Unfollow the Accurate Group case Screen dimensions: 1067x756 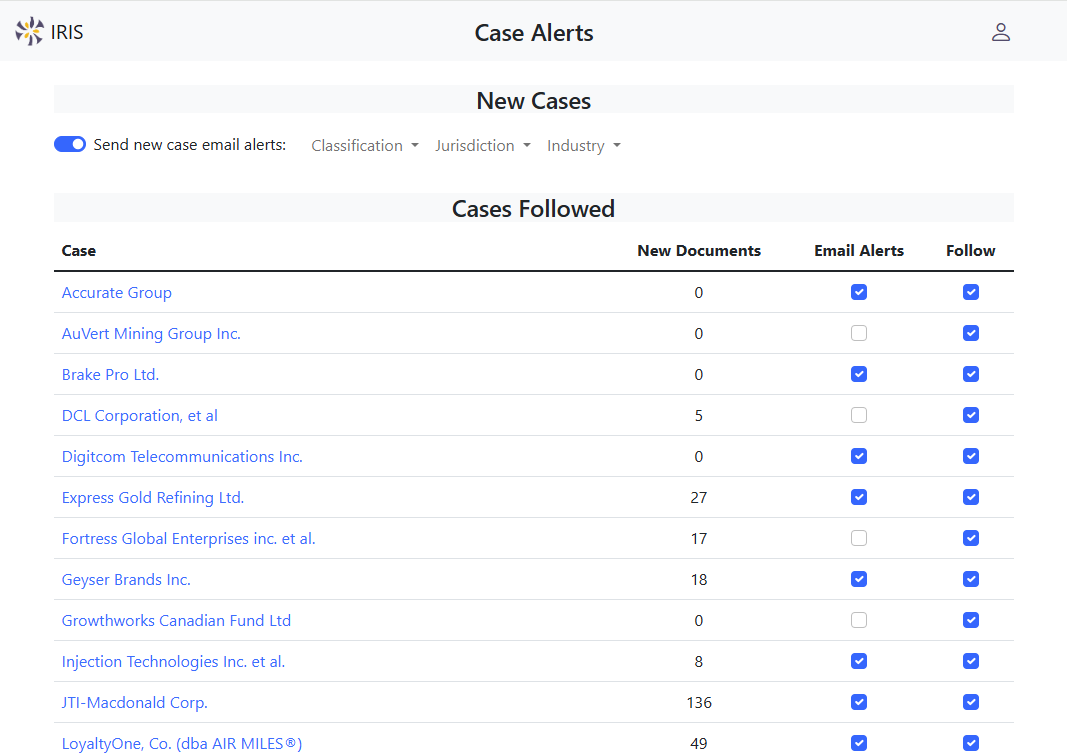pyautogui.click(x=971, y=292)
